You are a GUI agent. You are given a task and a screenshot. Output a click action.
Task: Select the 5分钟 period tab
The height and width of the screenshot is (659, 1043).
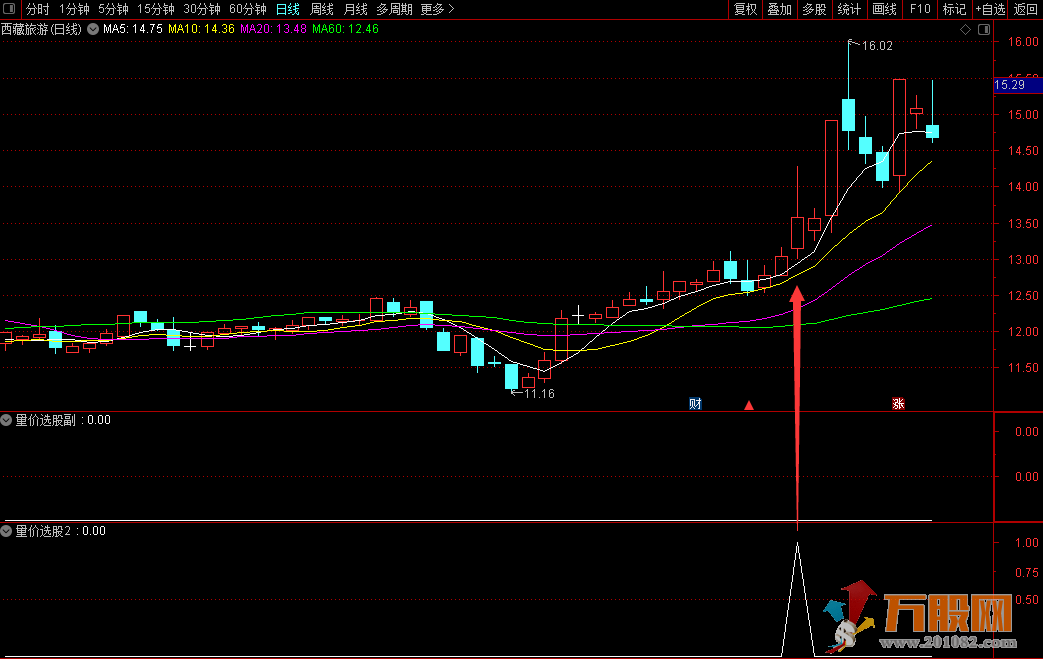click(113, 9)
